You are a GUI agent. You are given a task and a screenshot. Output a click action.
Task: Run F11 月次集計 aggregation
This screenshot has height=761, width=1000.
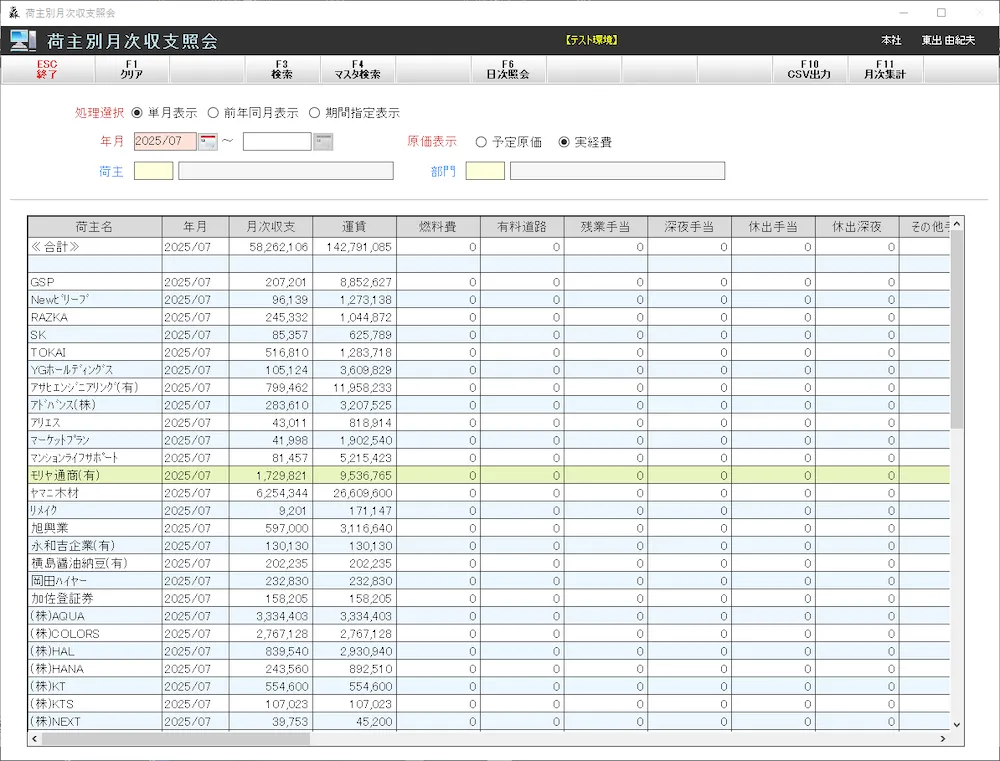tap(885, 69)
